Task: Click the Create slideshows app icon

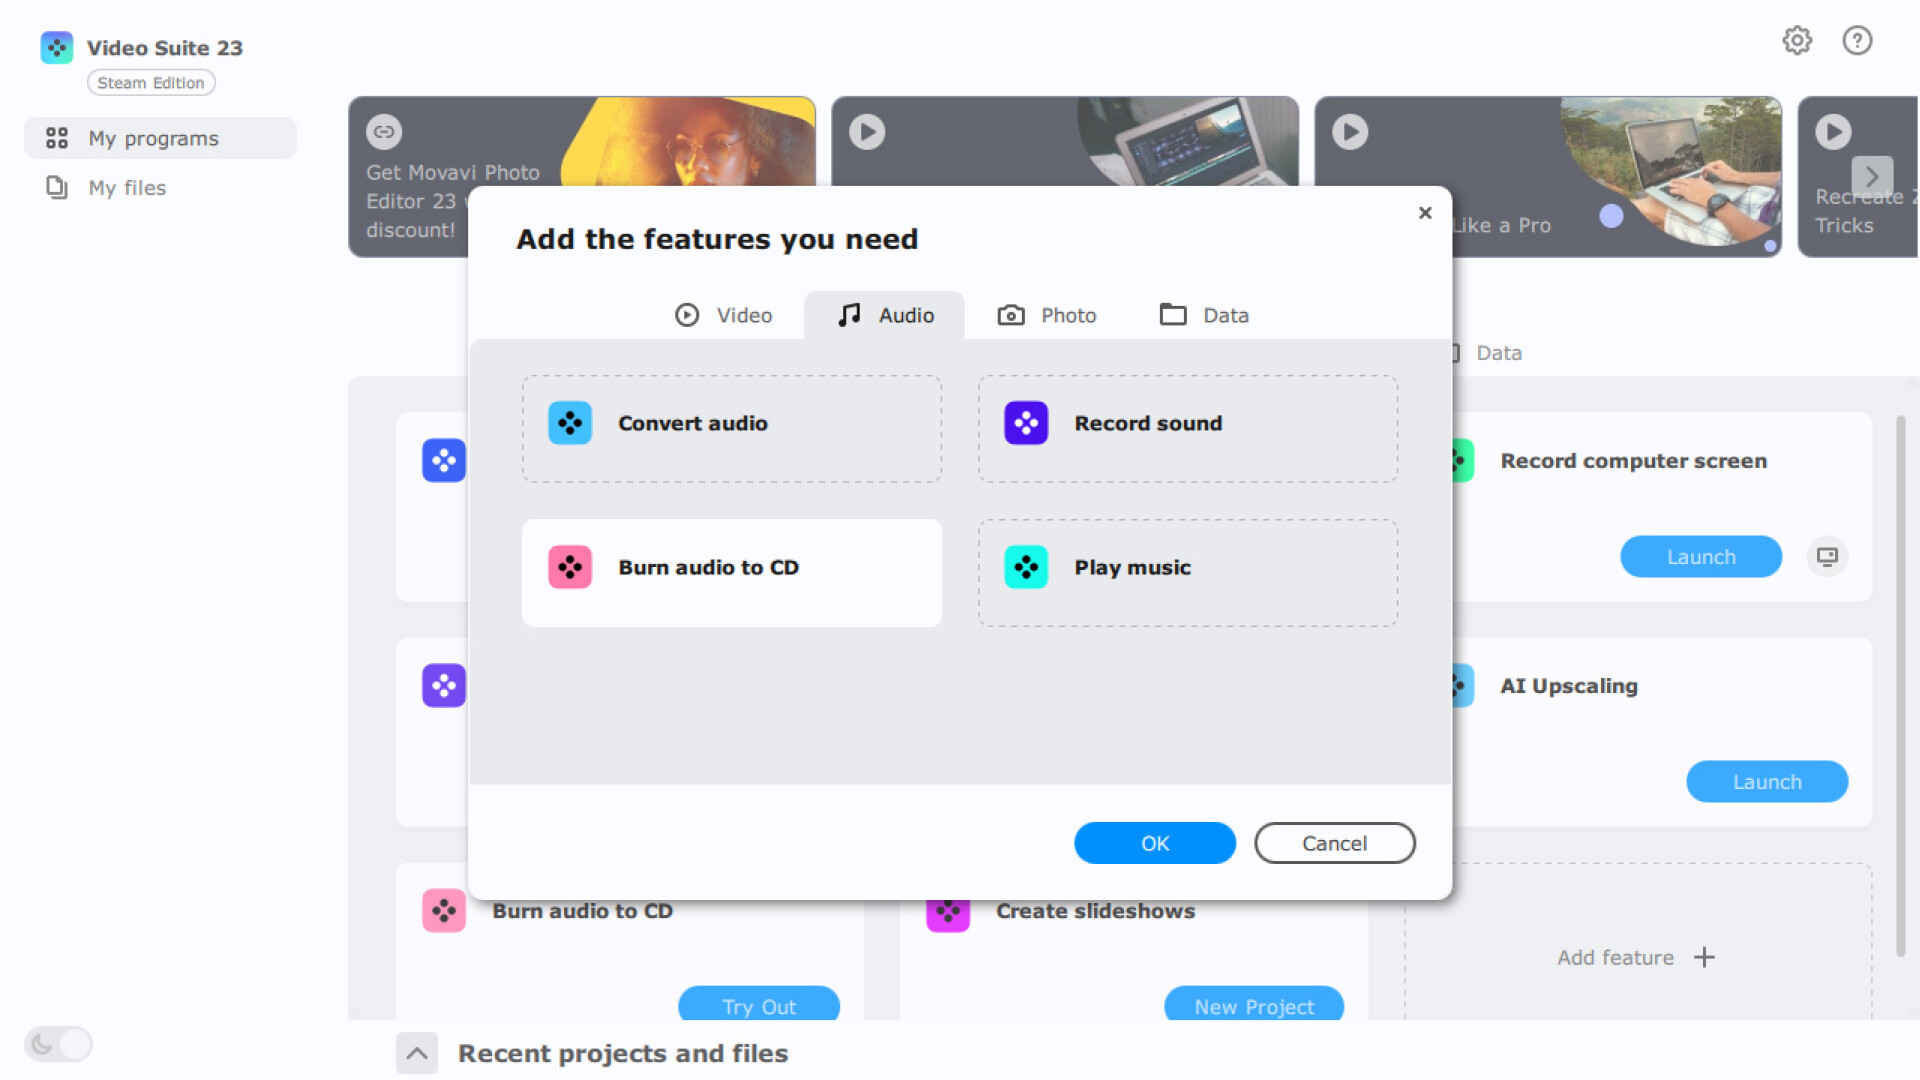Action: click(948, 910)
